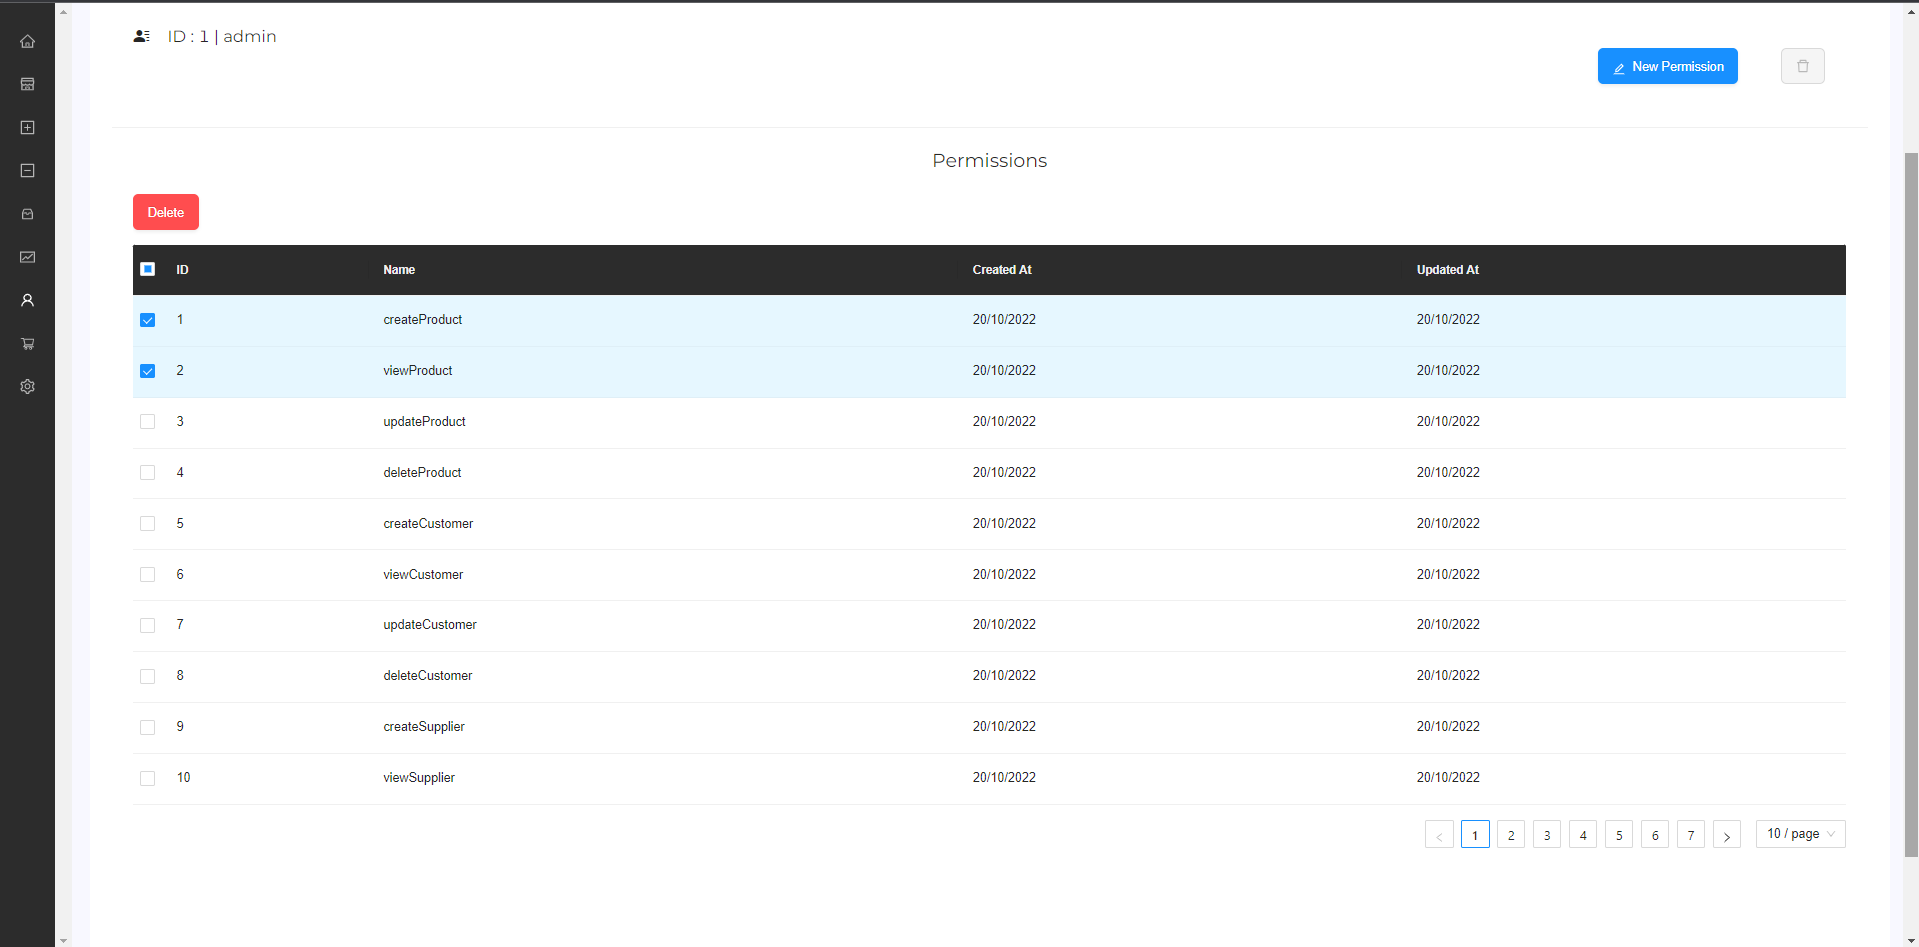Uncheck the createProduct permission checkbox
The height and width of the screenshot is (947, 1919).
click(147, 319)
